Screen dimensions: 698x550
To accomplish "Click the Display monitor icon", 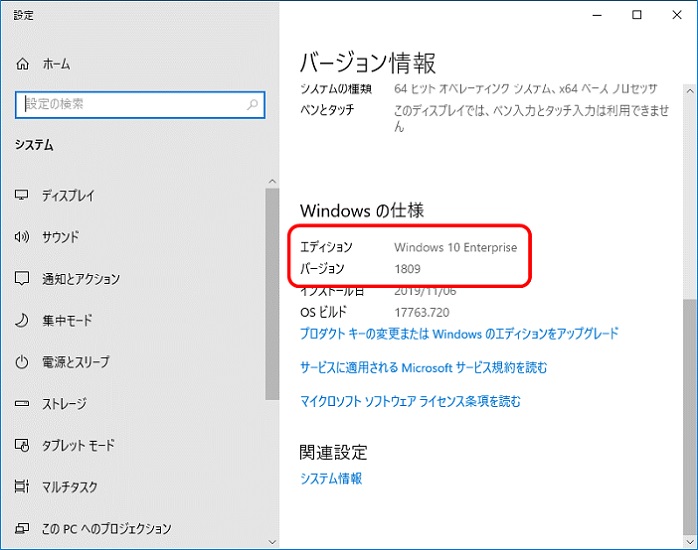I will click(x=21, y=195).
